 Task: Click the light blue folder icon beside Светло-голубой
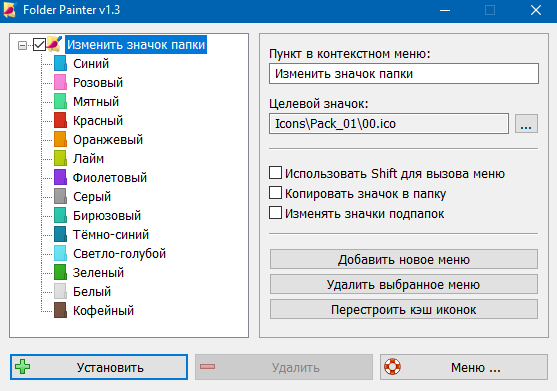[x=60, y=254]
